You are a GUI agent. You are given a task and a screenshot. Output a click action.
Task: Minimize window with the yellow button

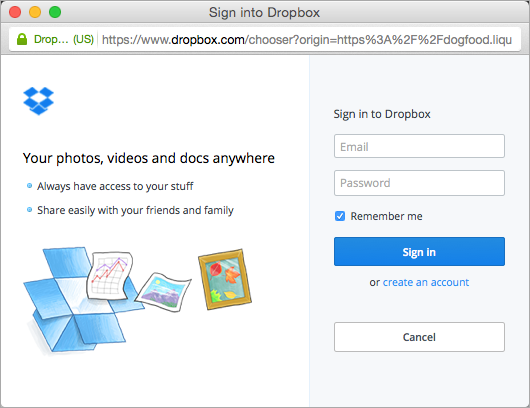[35, 12]
